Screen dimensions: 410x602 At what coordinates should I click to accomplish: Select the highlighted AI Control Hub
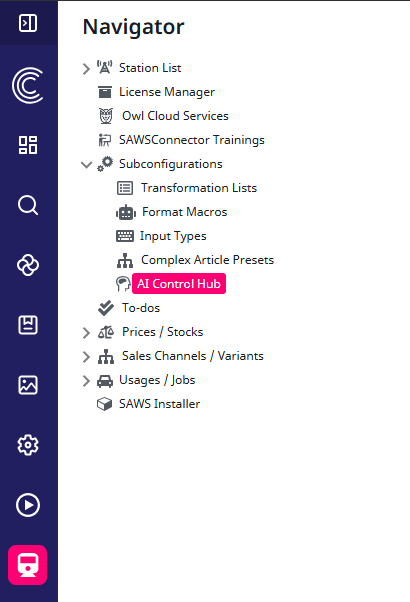(179, 284)
